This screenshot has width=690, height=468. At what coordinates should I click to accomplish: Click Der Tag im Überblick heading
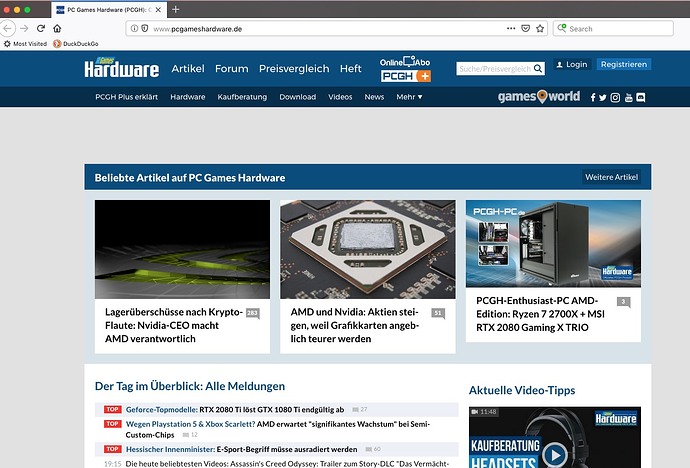tap(190, 386)
